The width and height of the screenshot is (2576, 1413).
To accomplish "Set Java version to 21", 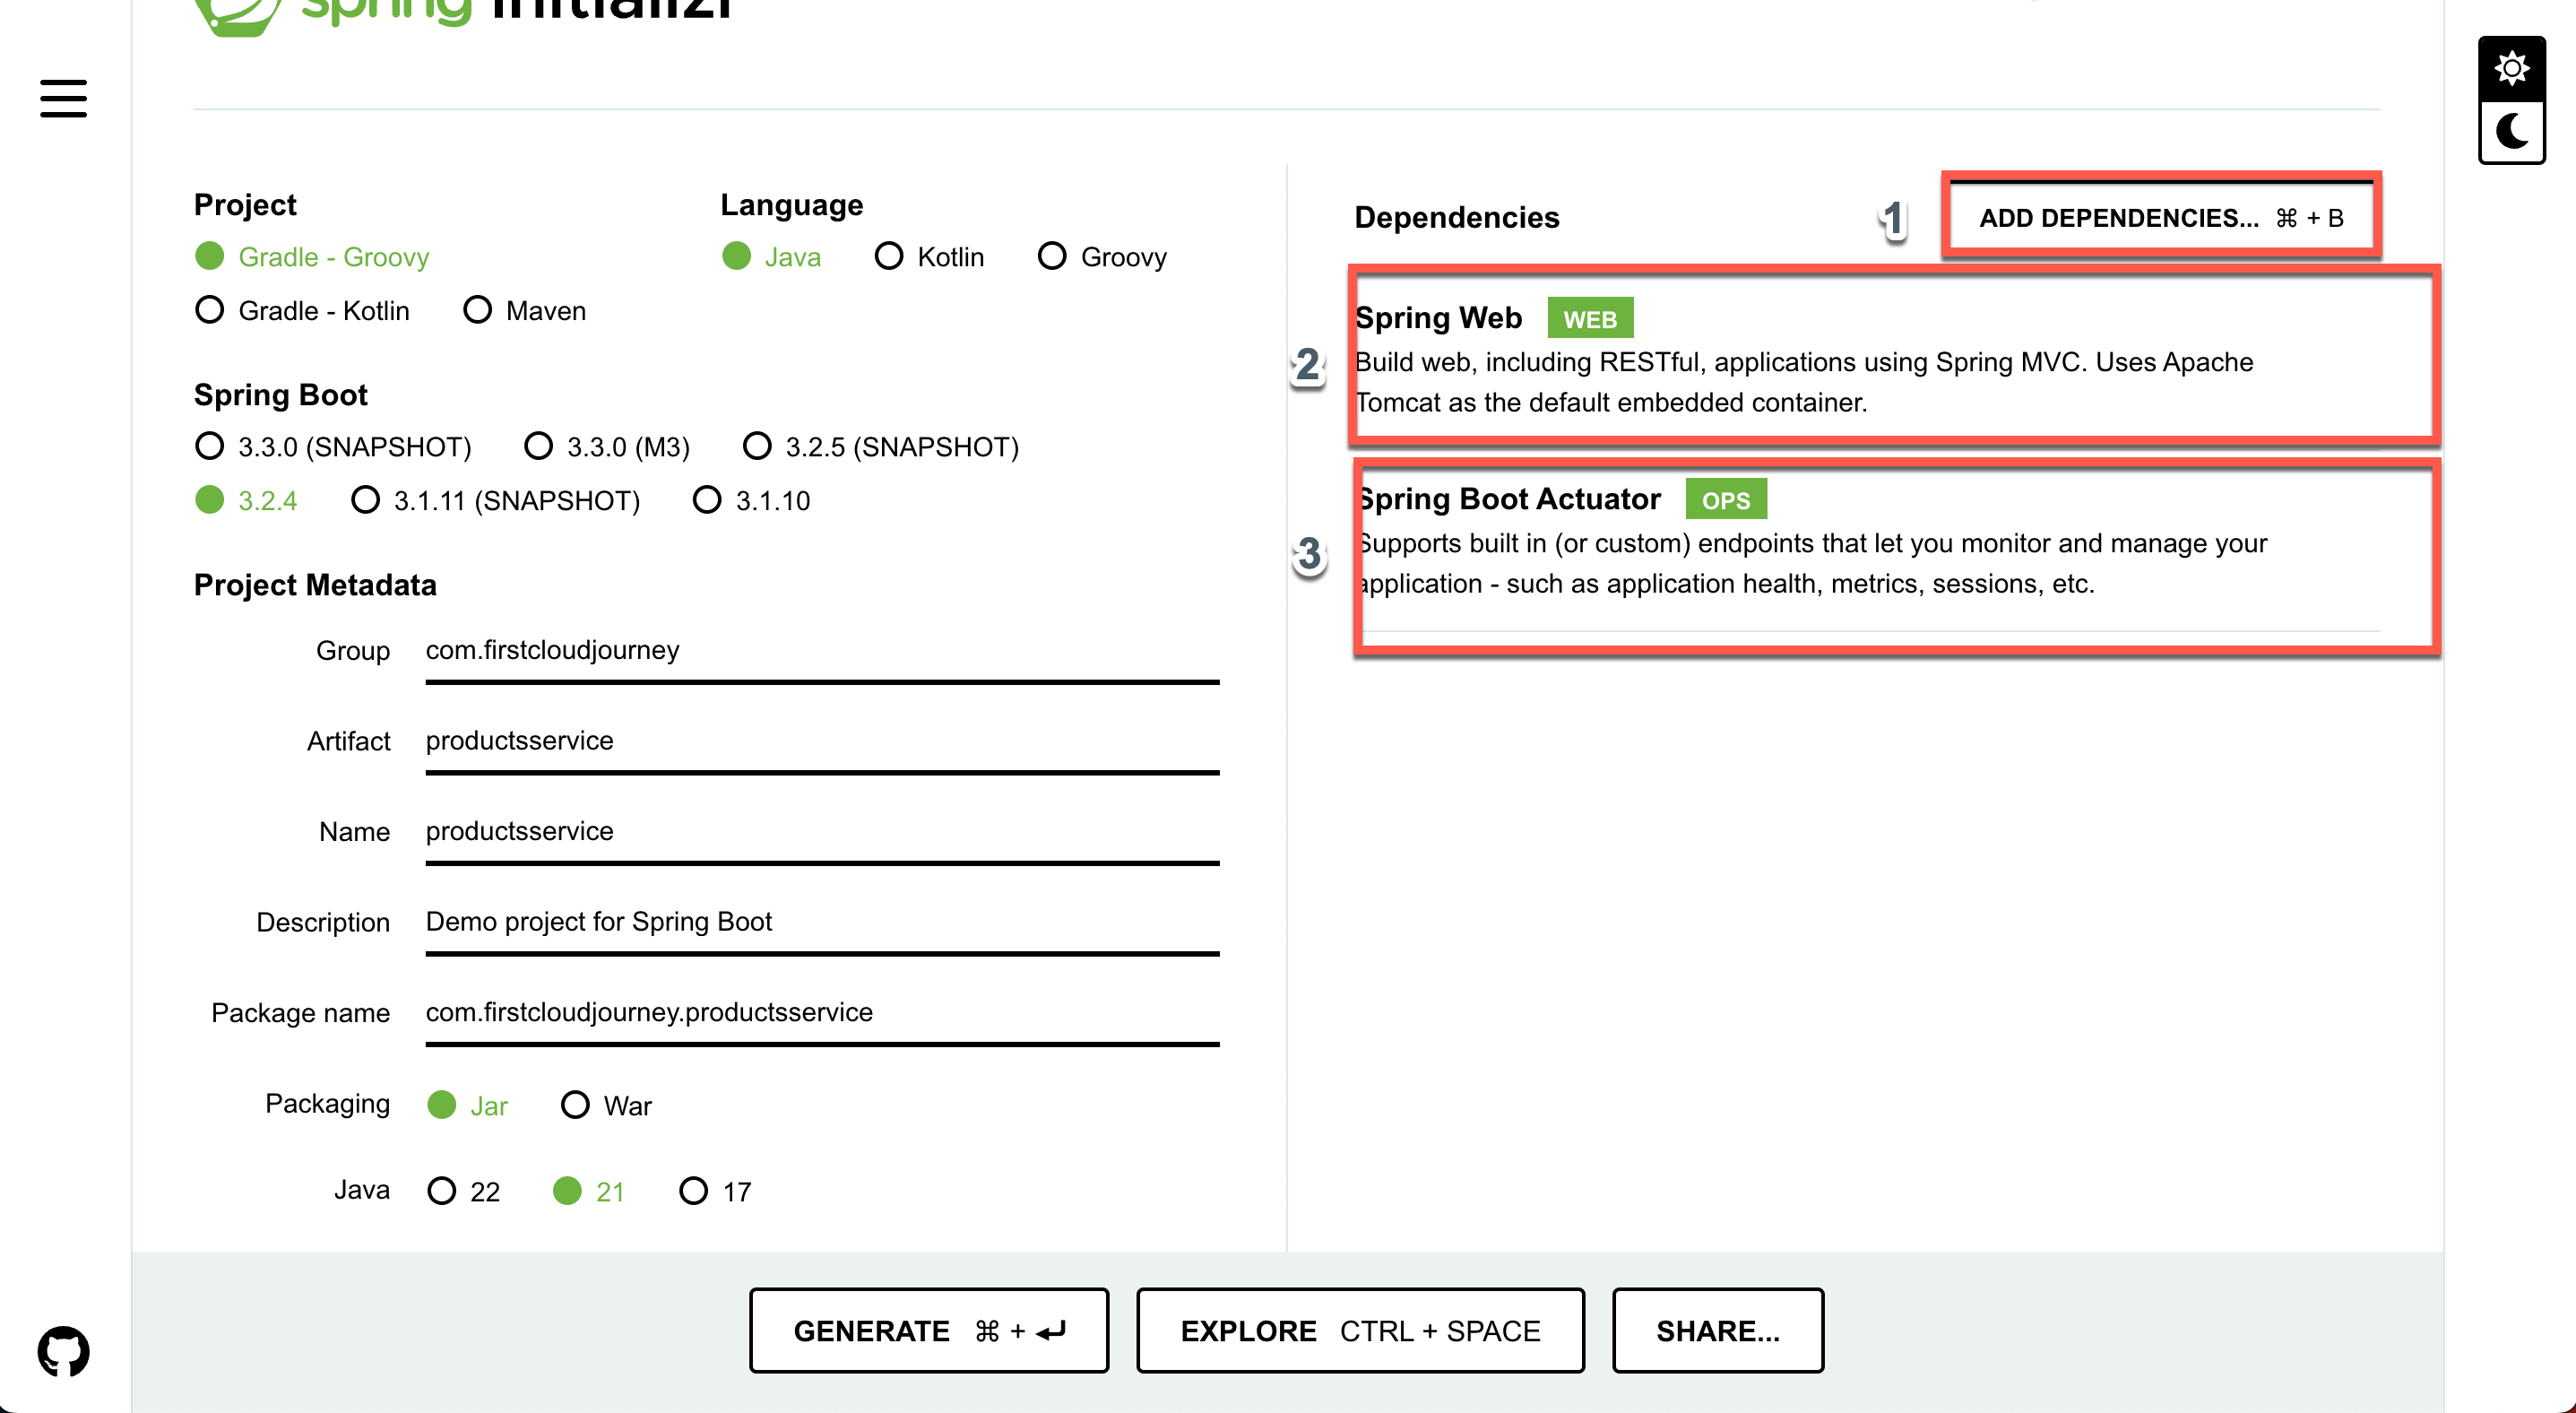I will [588, 1192].
